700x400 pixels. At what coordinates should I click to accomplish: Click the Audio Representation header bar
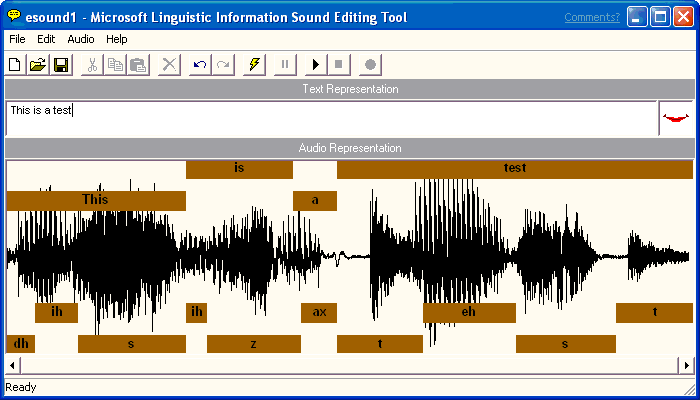(x=350, y=148)
